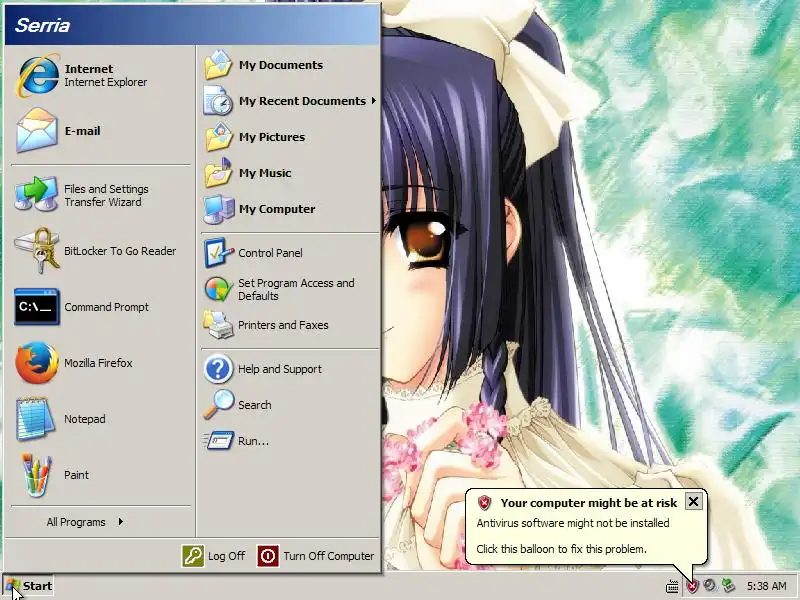Click the 'Run...' label text
The height and width of the screenshot is (600, 800).
(253, 441)
